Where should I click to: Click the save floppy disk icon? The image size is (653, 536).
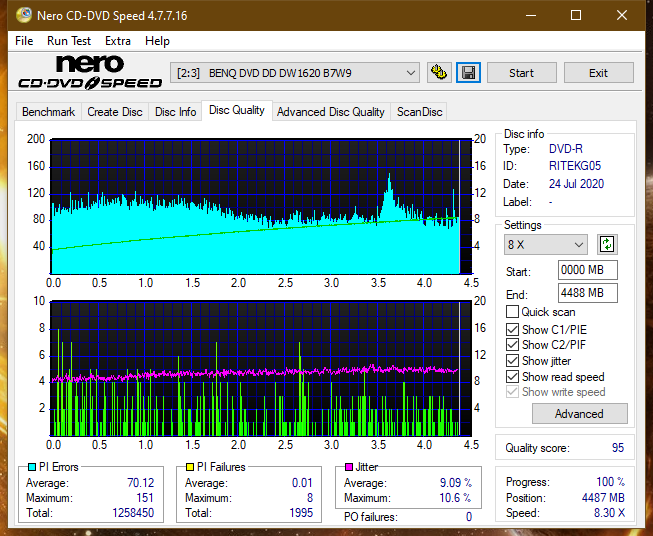[469, 73]
